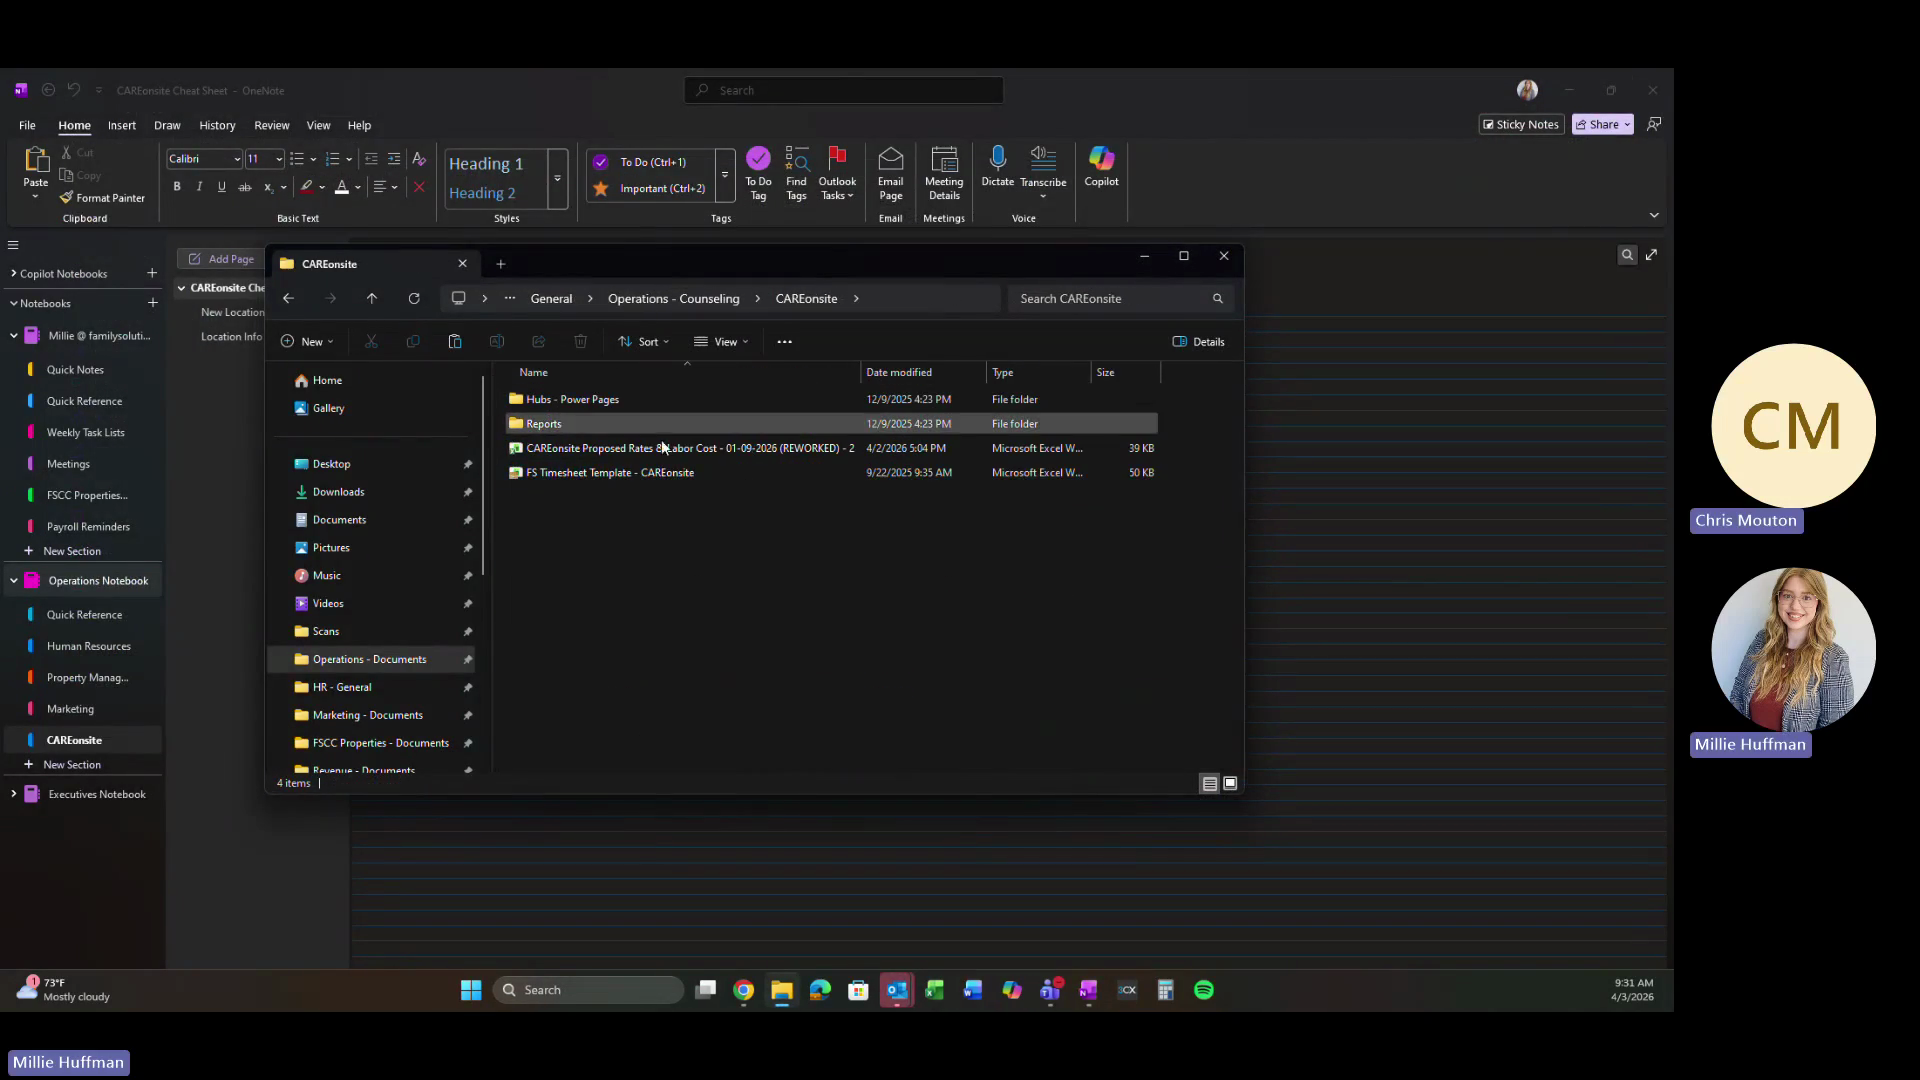Switch to the Draw ribbon tab

[167, 125]
